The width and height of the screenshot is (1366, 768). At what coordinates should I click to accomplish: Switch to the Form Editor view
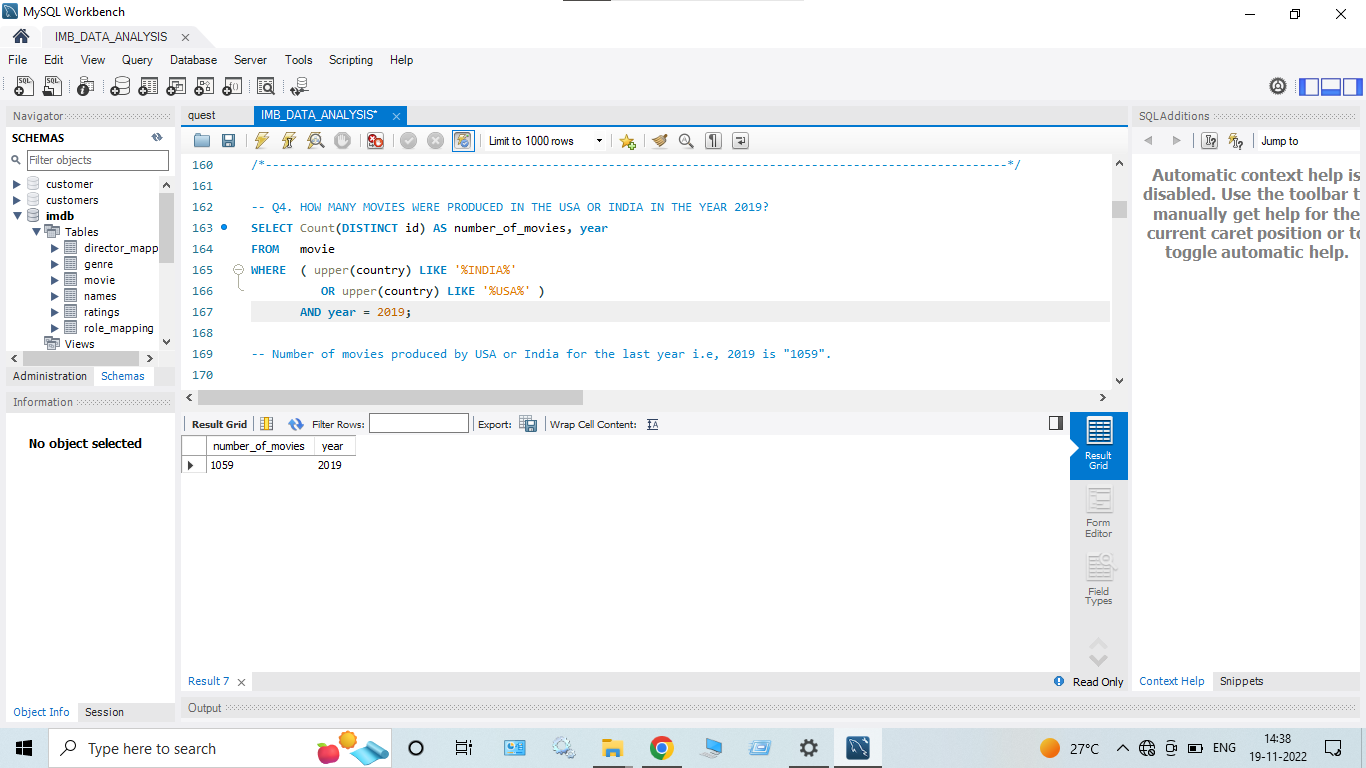pyautogui.click(x=1098, y=512)
